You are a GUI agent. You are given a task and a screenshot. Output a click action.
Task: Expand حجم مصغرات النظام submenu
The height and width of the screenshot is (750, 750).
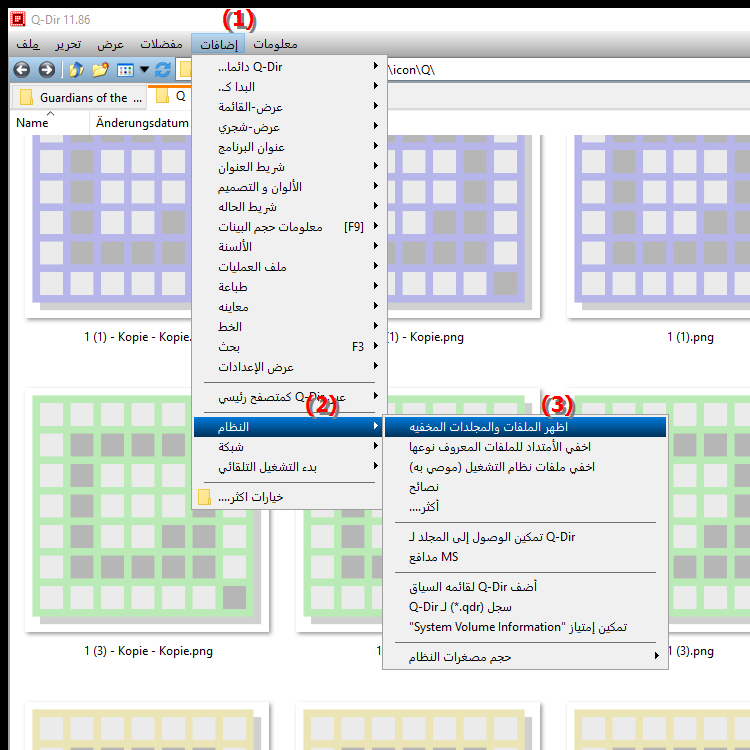pos(525,657)
